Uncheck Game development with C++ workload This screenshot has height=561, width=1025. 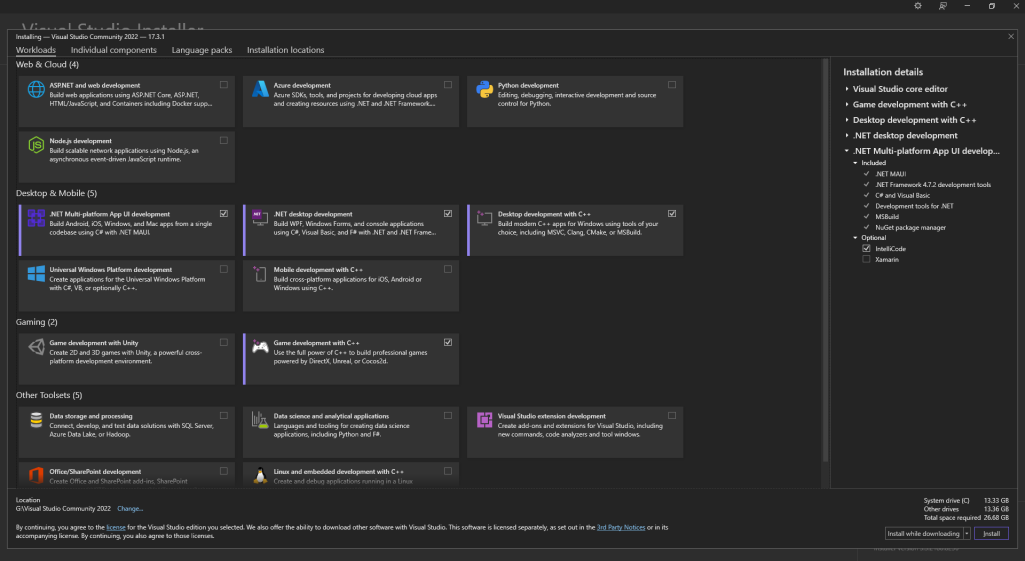[448, 342]
